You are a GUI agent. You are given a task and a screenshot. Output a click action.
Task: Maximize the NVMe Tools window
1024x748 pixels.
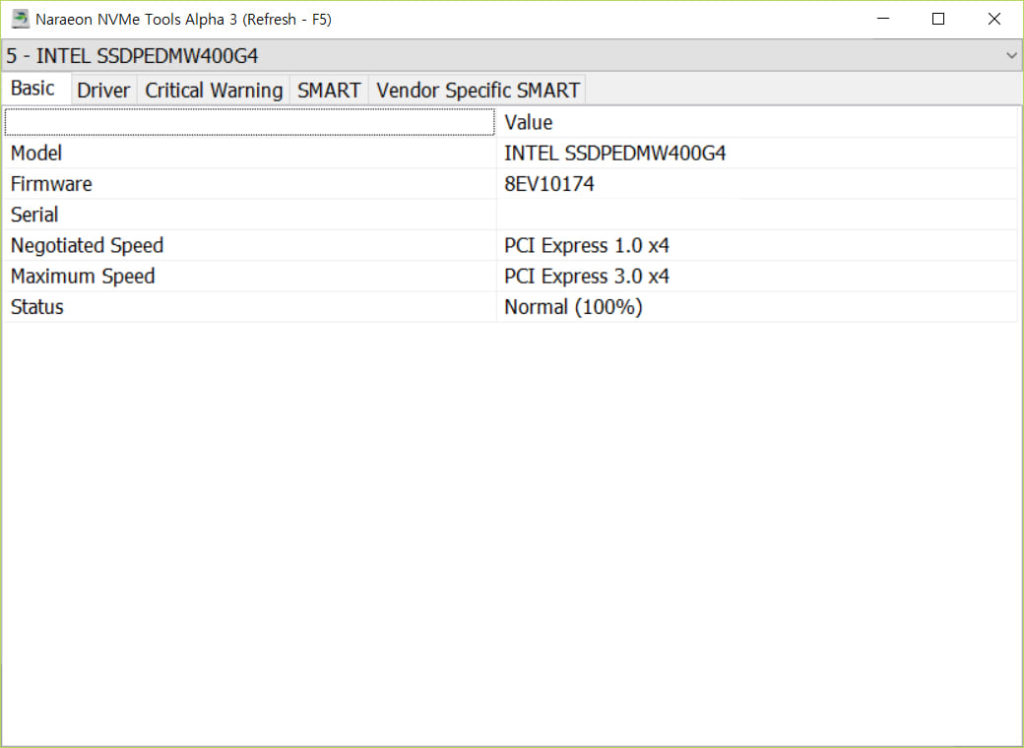tap(938, 19)
